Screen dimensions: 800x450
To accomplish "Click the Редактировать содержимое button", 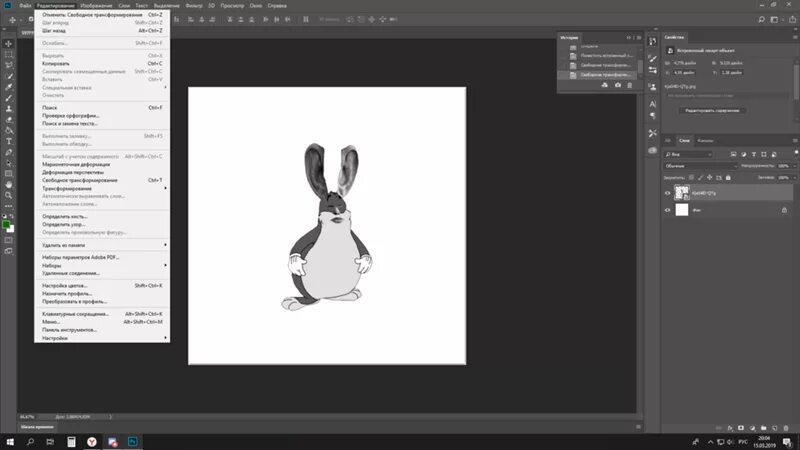I will [712, 110].
